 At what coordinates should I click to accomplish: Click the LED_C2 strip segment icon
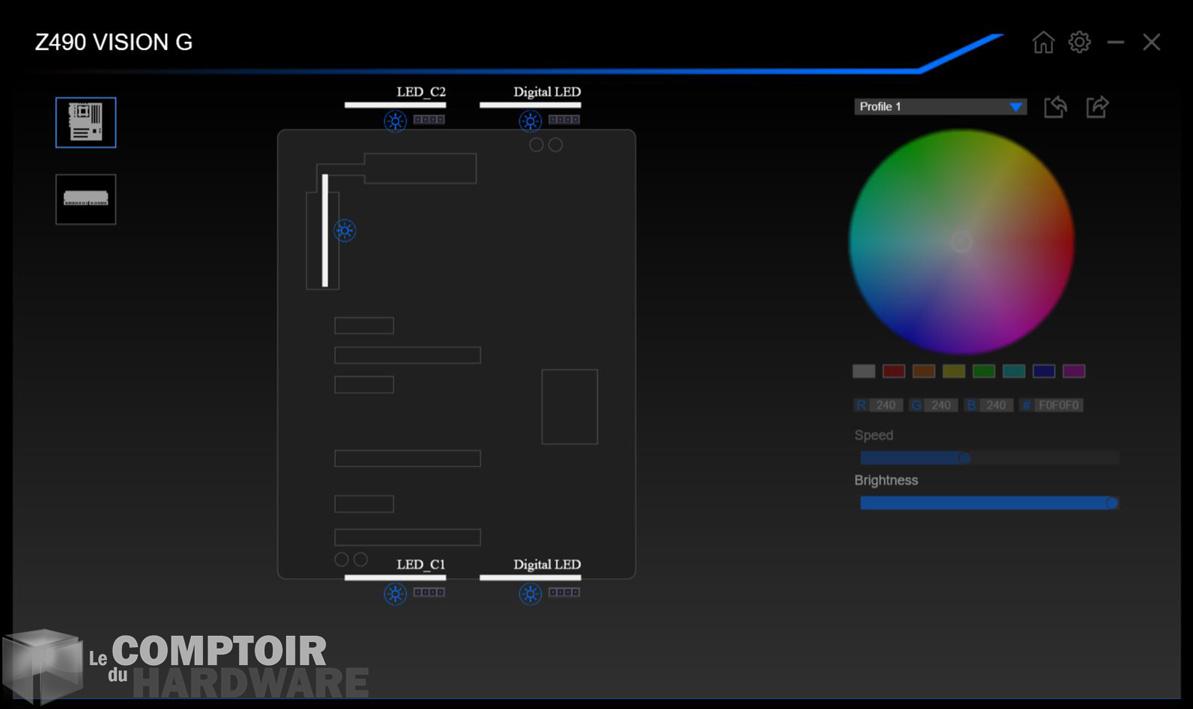[x=429, y=119]
